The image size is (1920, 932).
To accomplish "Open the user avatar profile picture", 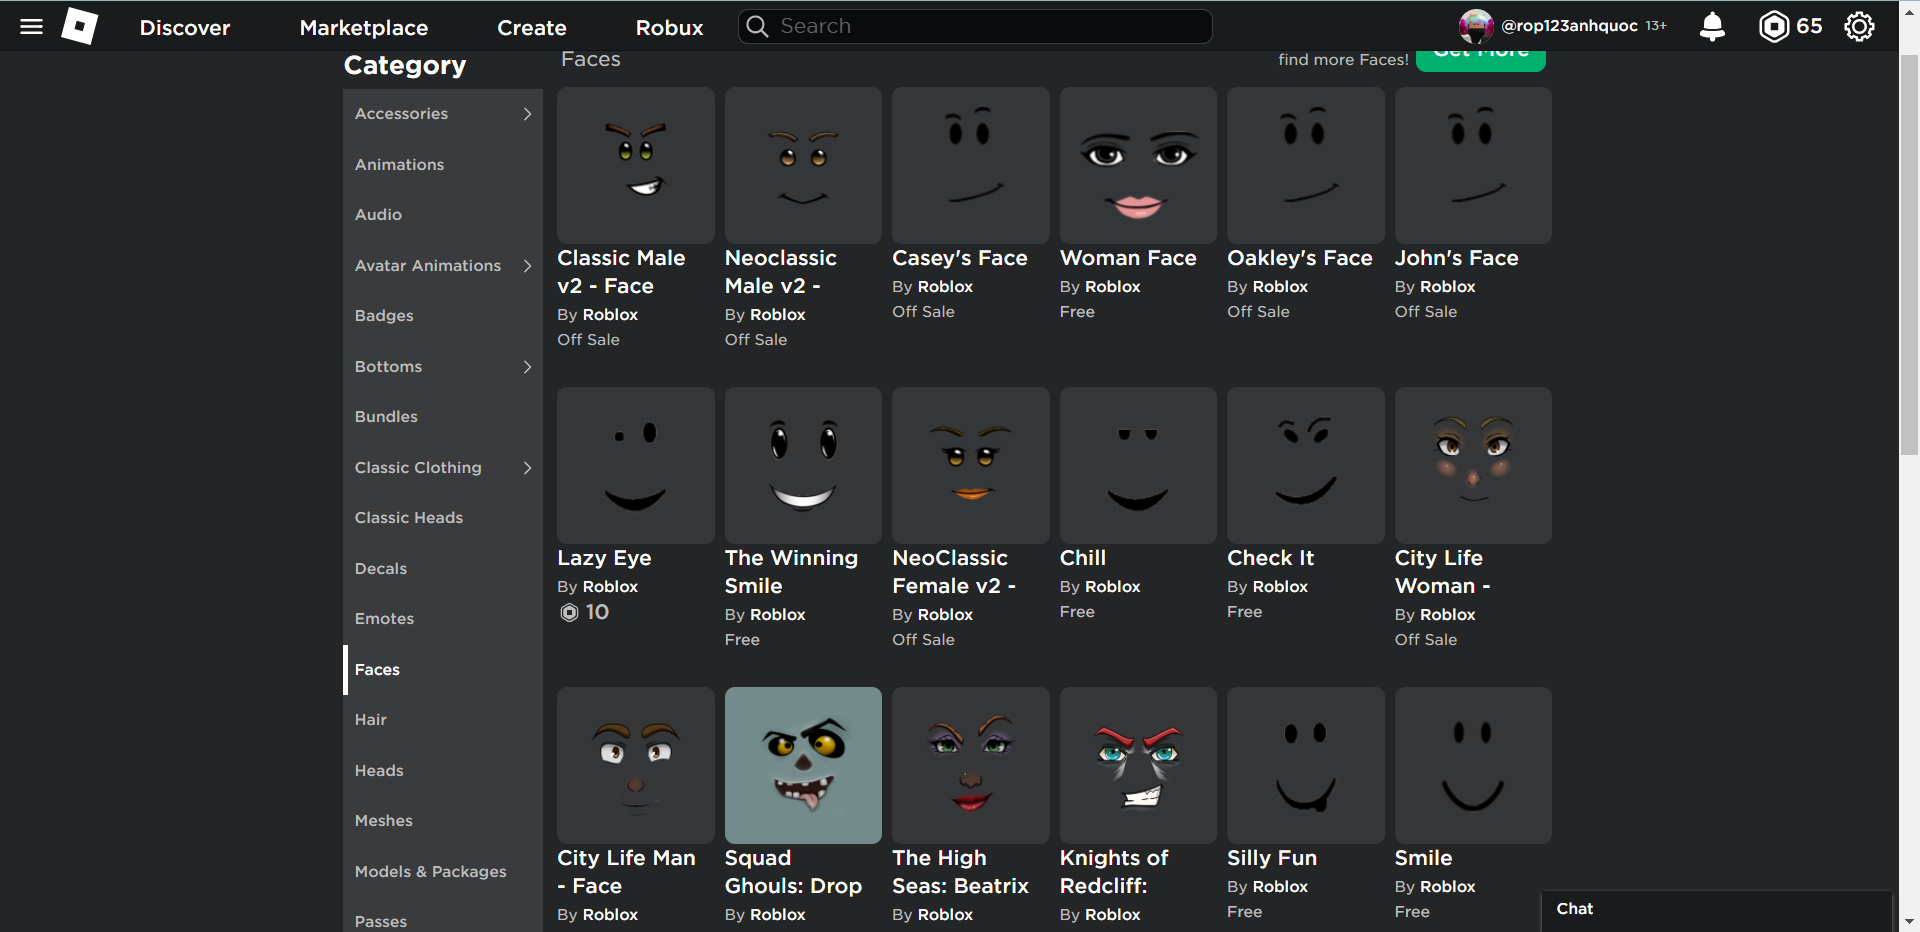I will [1476, 27].
